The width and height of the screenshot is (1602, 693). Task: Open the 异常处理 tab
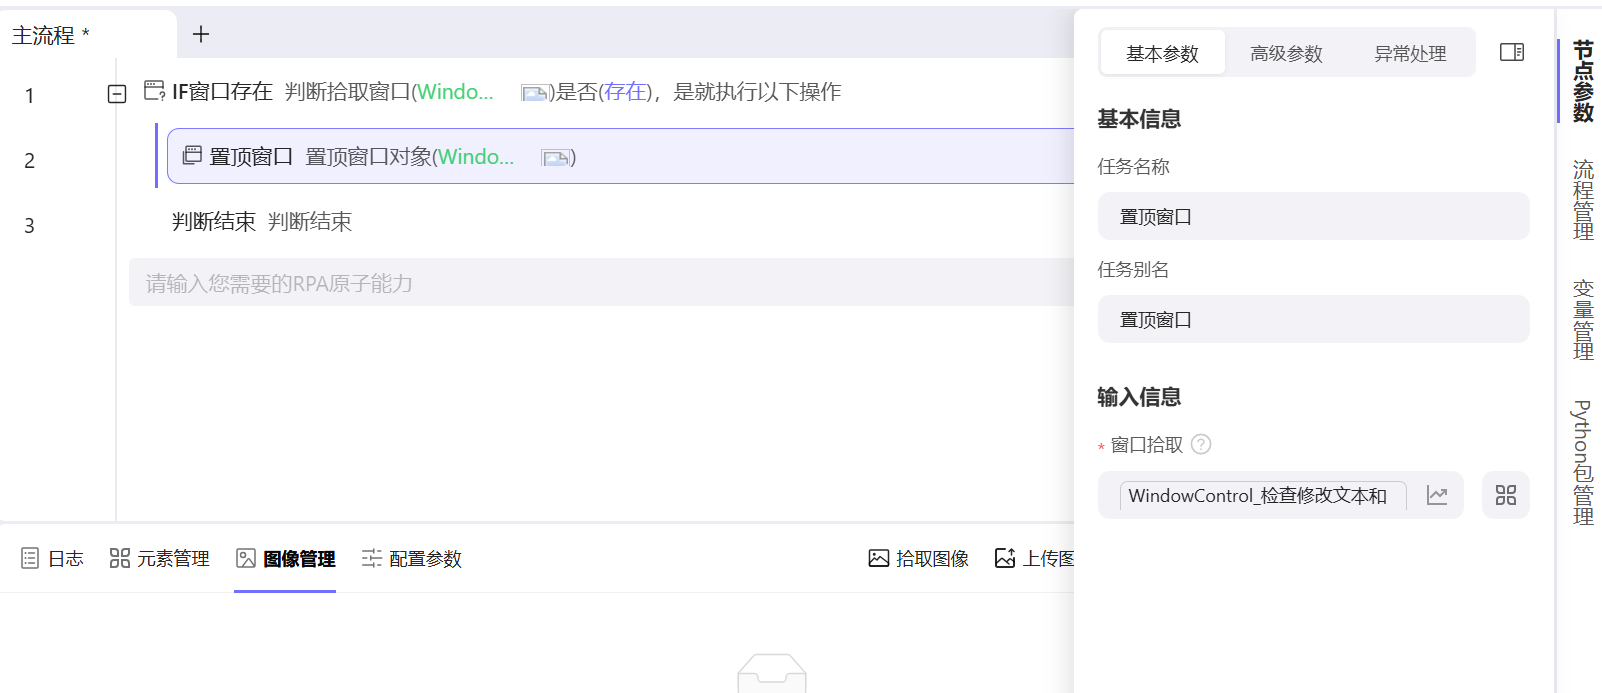pyautogui.click(x=1410, y=53)
